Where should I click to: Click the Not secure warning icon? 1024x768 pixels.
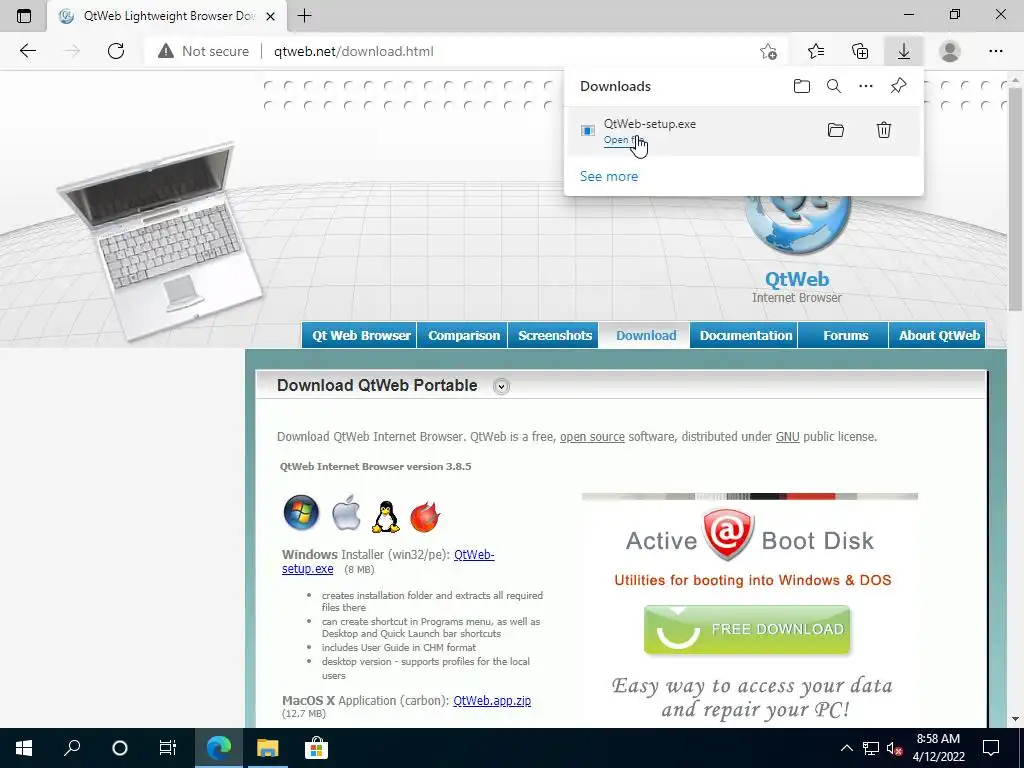point(166,51)
